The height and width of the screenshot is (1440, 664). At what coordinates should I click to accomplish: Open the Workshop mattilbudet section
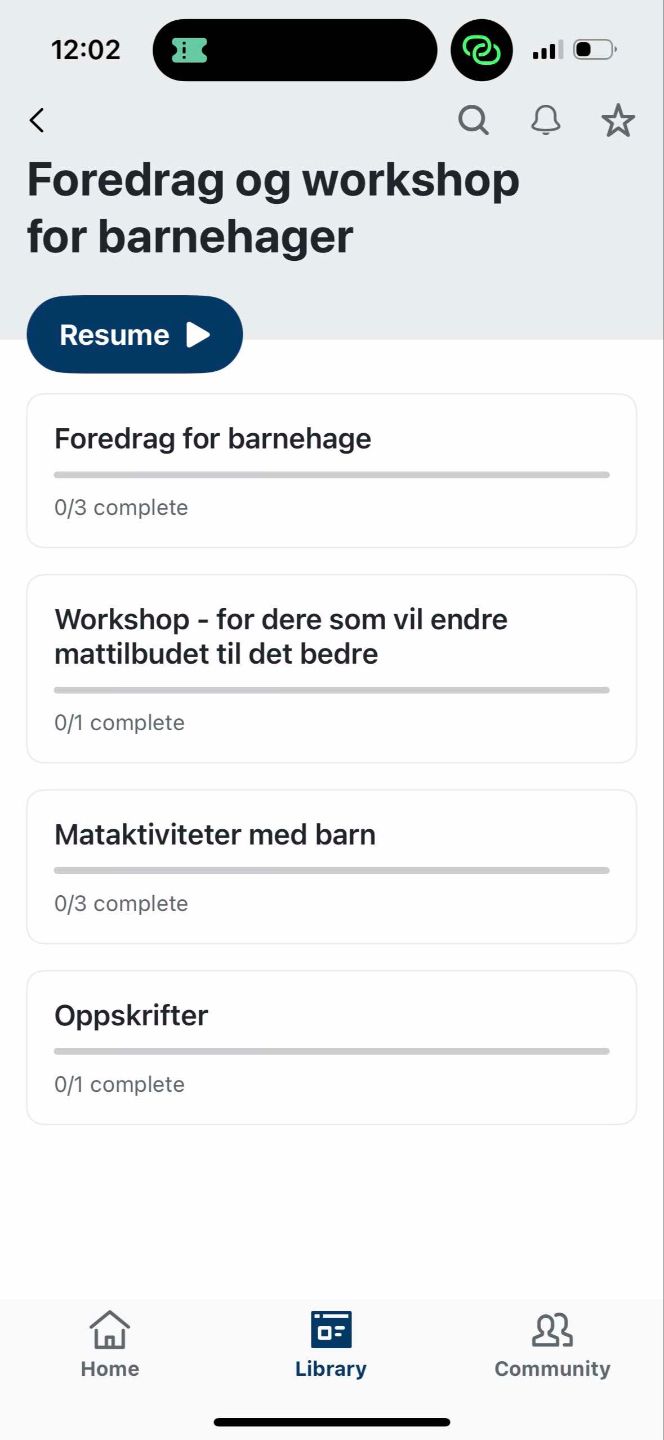331,669
